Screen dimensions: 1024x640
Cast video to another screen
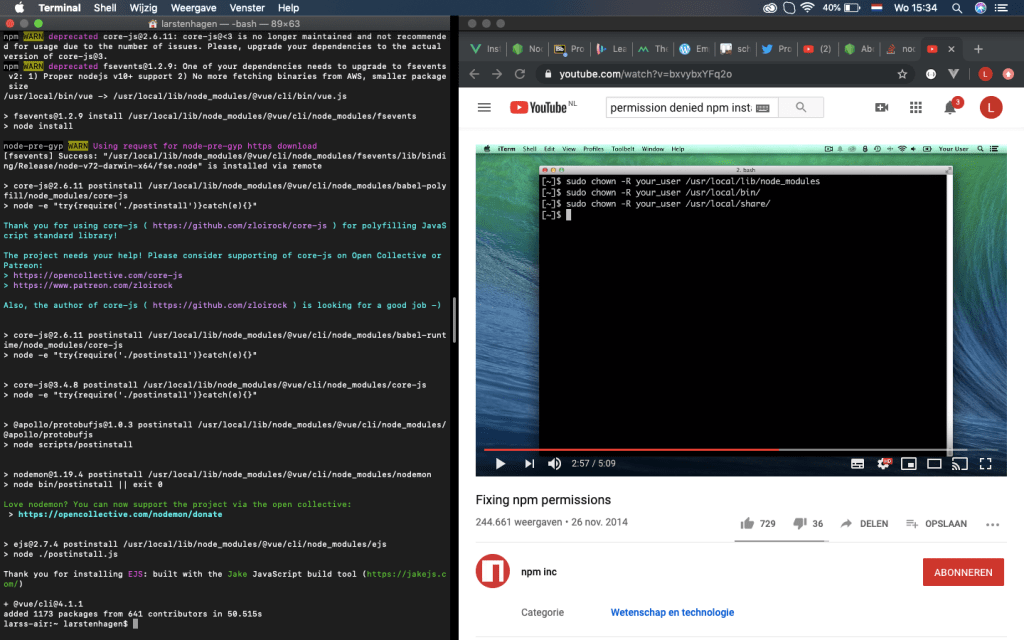[959, 463]
